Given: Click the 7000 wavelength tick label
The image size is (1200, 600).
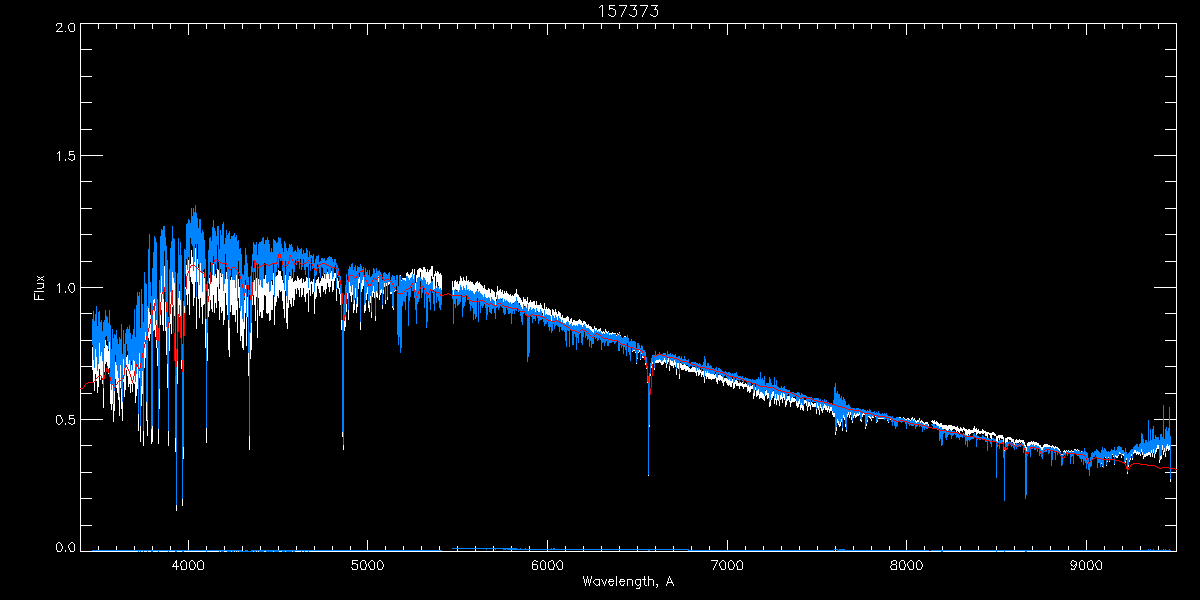Looking at the screenshot, I should click(x=727, y=566).
